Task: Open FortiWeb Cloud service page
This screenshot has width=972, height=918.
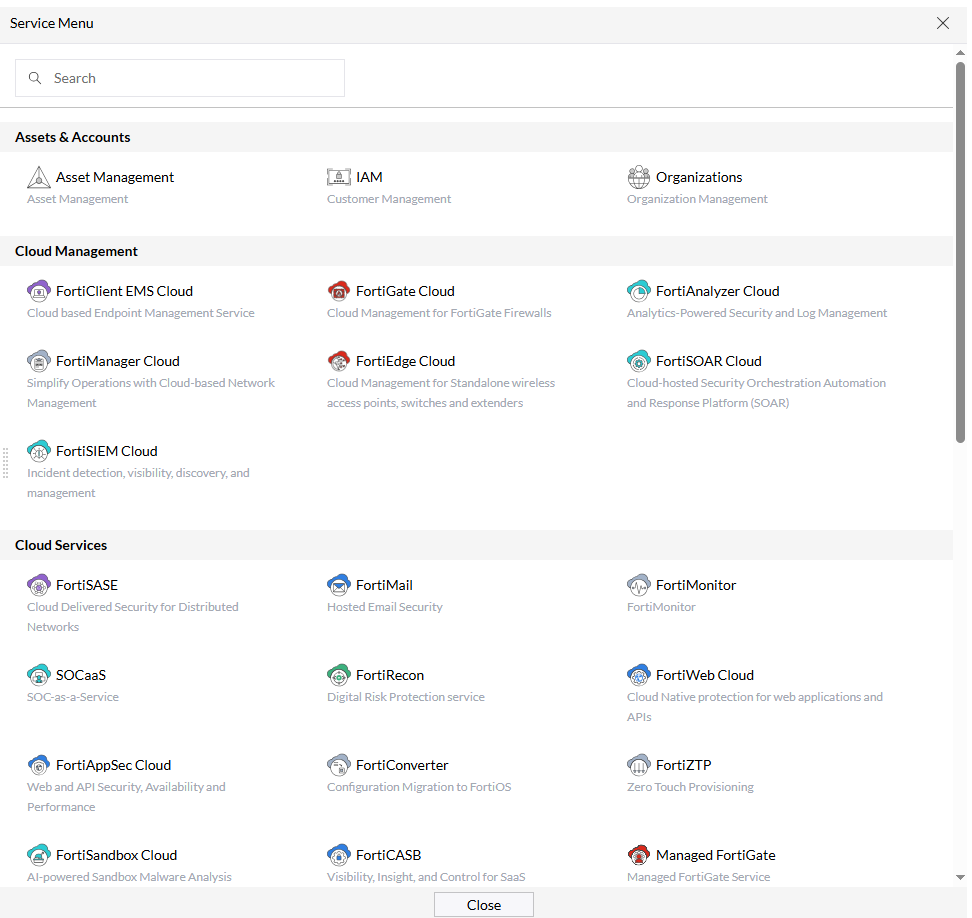Action: (639, 674)
